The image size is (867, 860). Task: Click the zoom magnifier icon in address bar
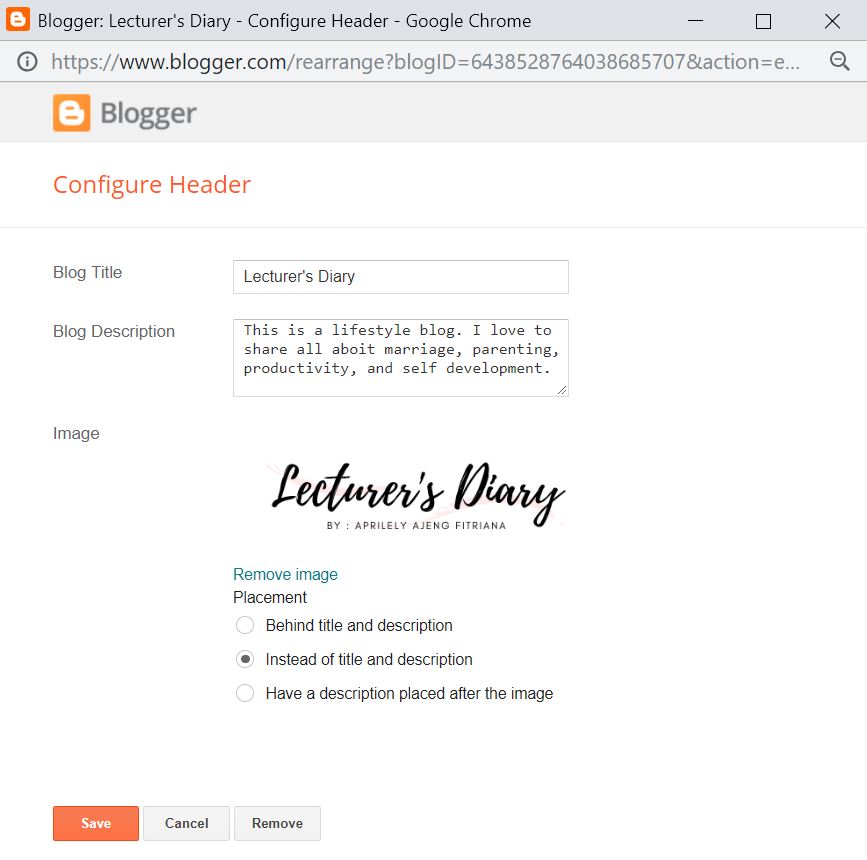click(839, 61)
